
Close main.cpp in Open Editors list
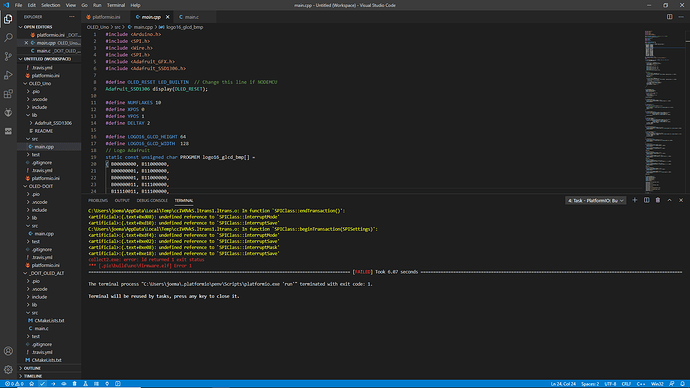[26, 43]
